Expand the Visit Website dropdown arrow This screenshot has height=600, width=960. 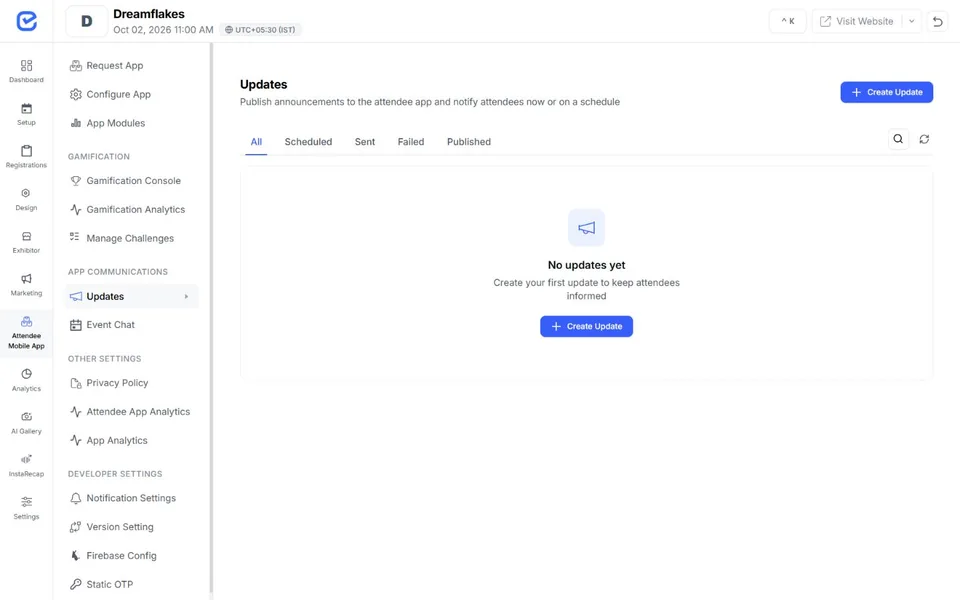pos(912,21)
